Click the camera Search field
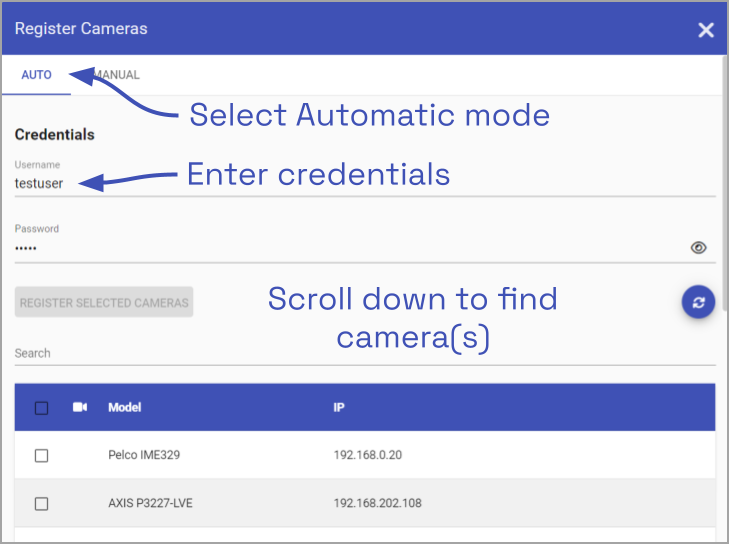The width and height of the screenshot is (729, 544). [x=360, y=353]
